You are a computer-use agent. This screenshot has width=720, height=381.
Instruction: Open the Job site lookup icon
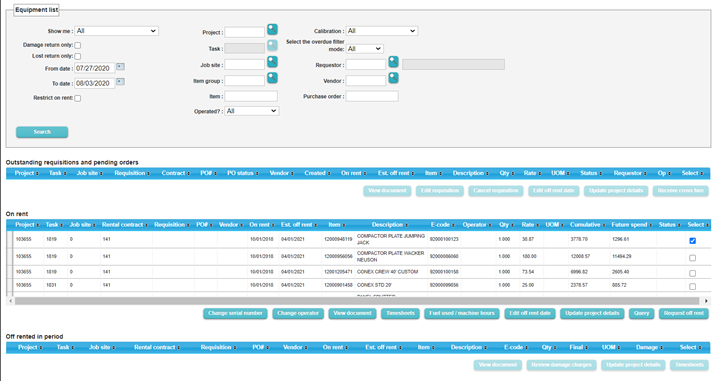[x=272, y=62]
